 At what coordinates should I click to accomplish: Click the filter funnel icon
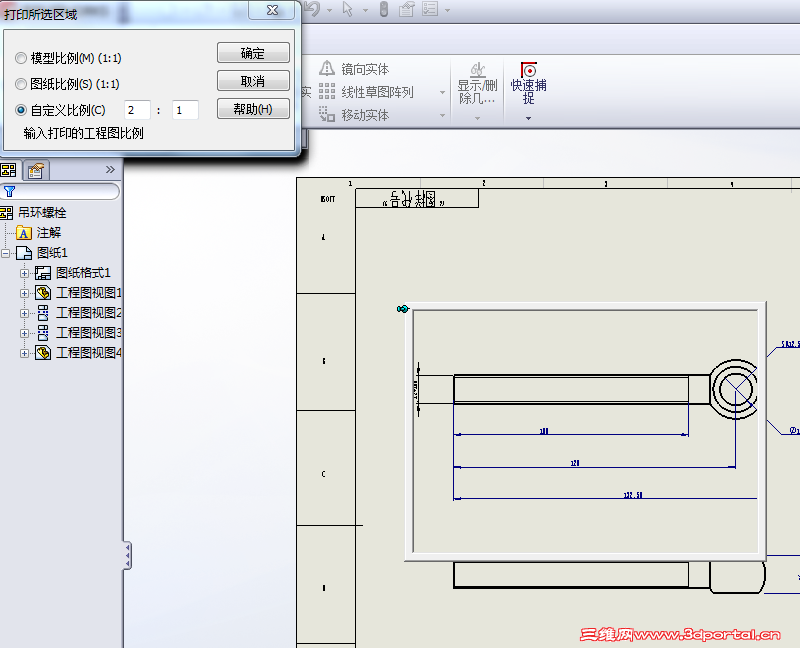[9, 191]
